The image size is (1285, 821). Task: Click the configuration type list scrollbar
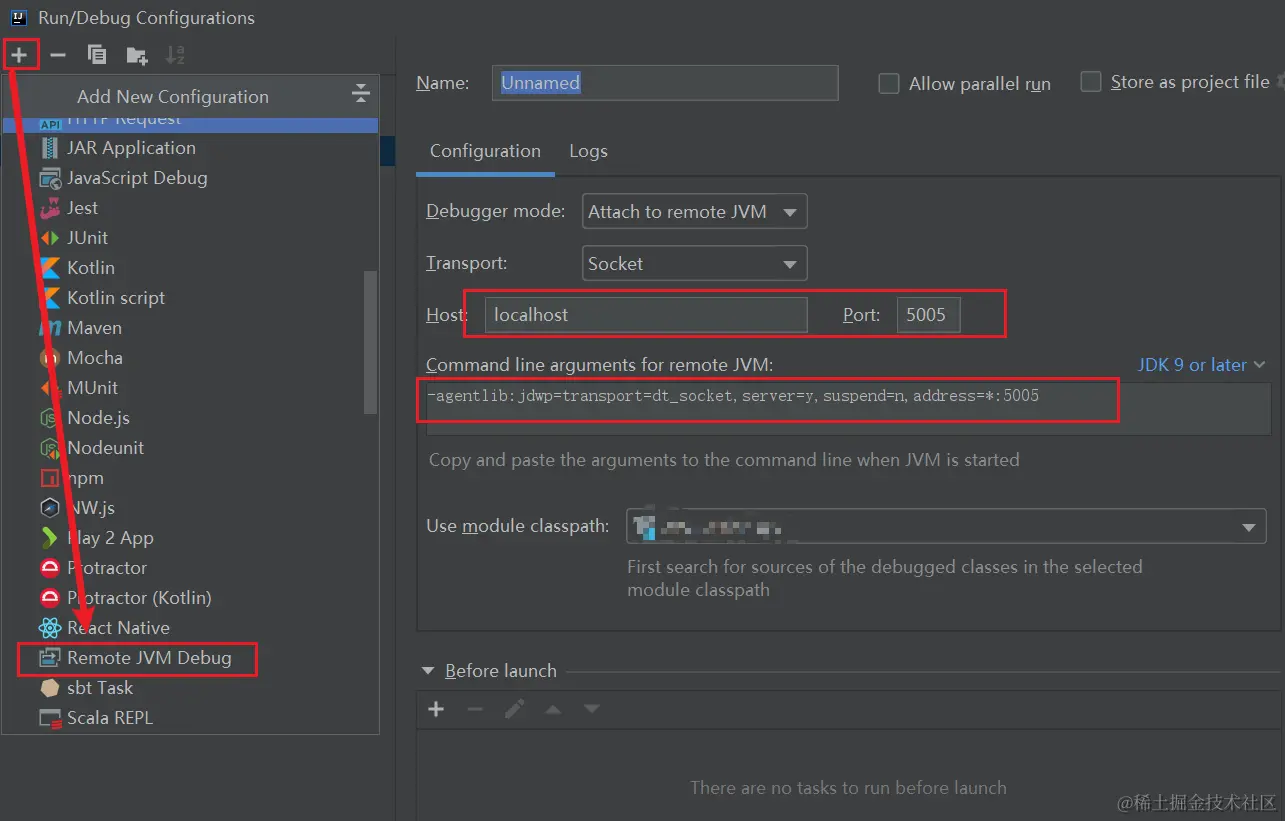pos(370,342)
